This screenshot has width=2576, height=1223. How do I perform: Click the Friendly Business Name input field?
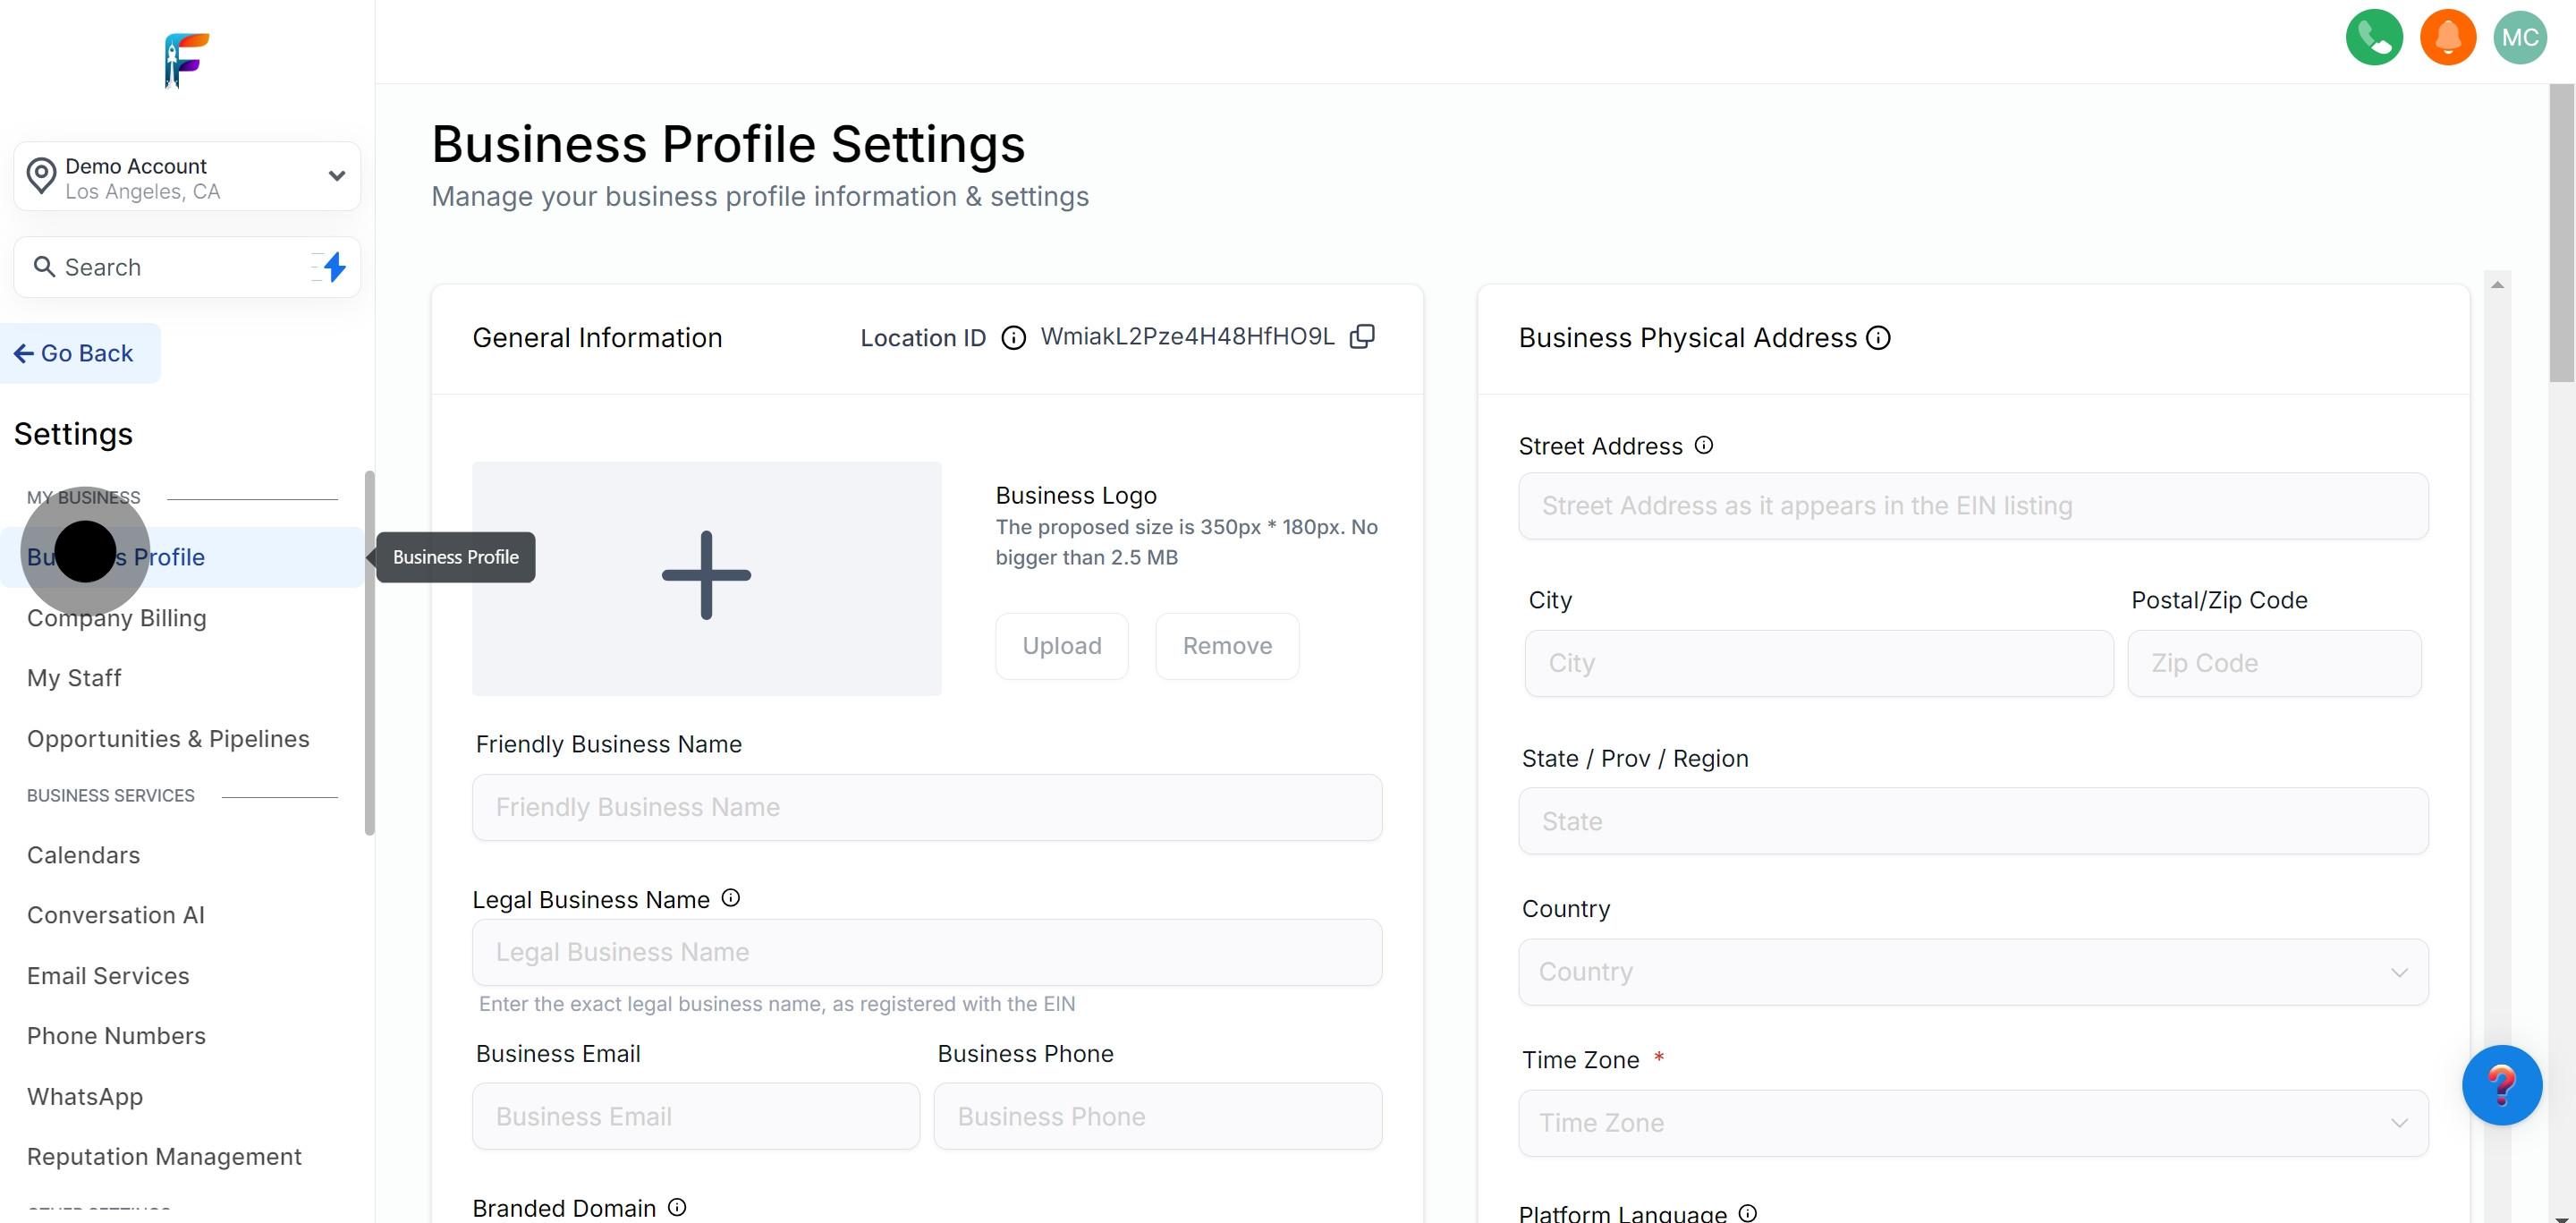pyautogui.click(x=926, y=807)
